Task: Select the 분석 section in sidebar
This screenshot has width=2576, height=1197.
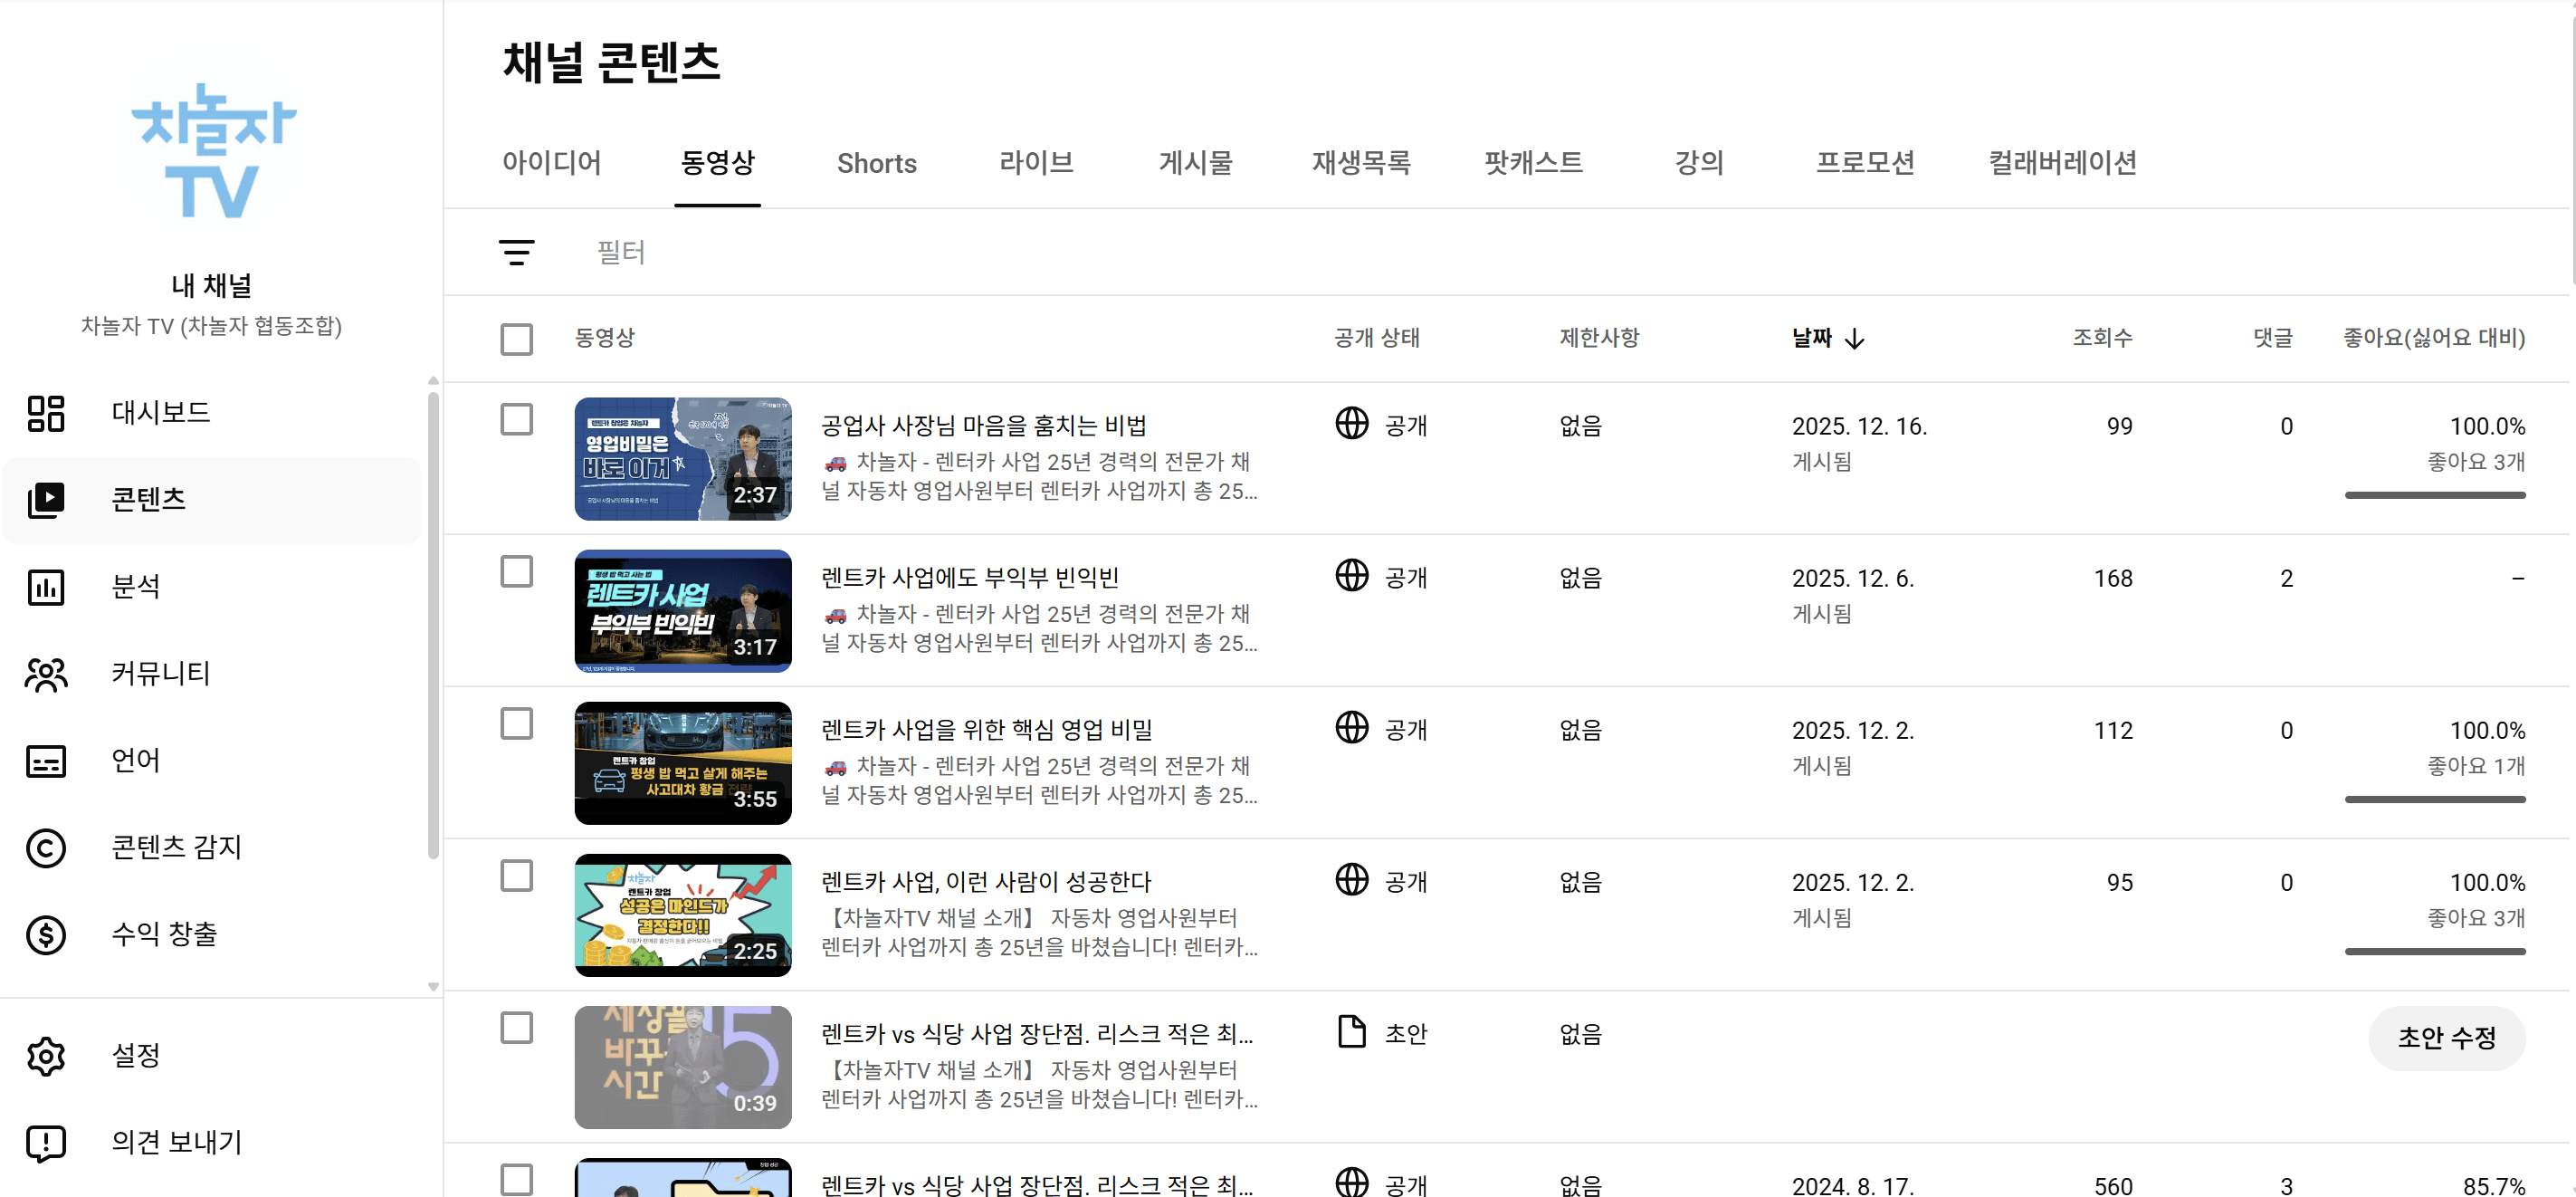Action: pos(137,587)
